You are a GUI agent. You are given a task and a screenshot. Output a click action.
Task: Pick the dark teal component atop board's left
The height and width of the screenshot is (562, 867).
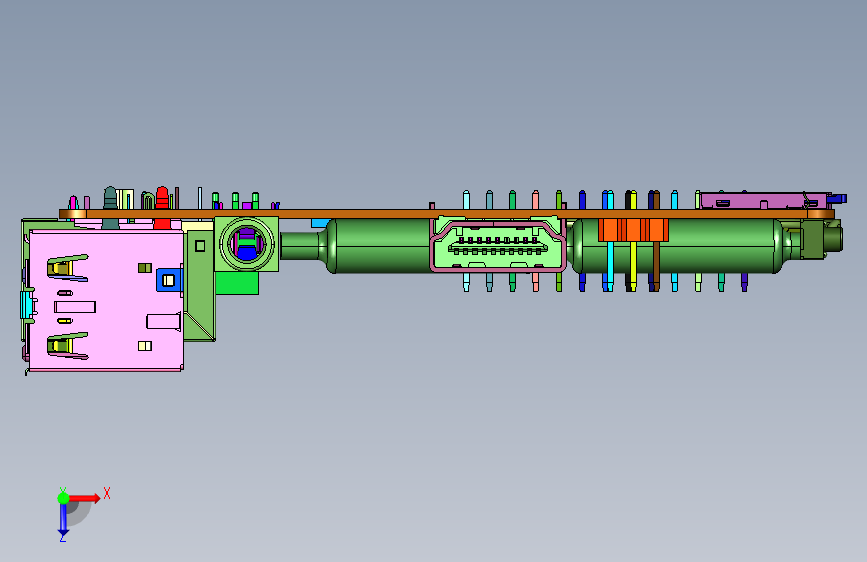[111, 198]
